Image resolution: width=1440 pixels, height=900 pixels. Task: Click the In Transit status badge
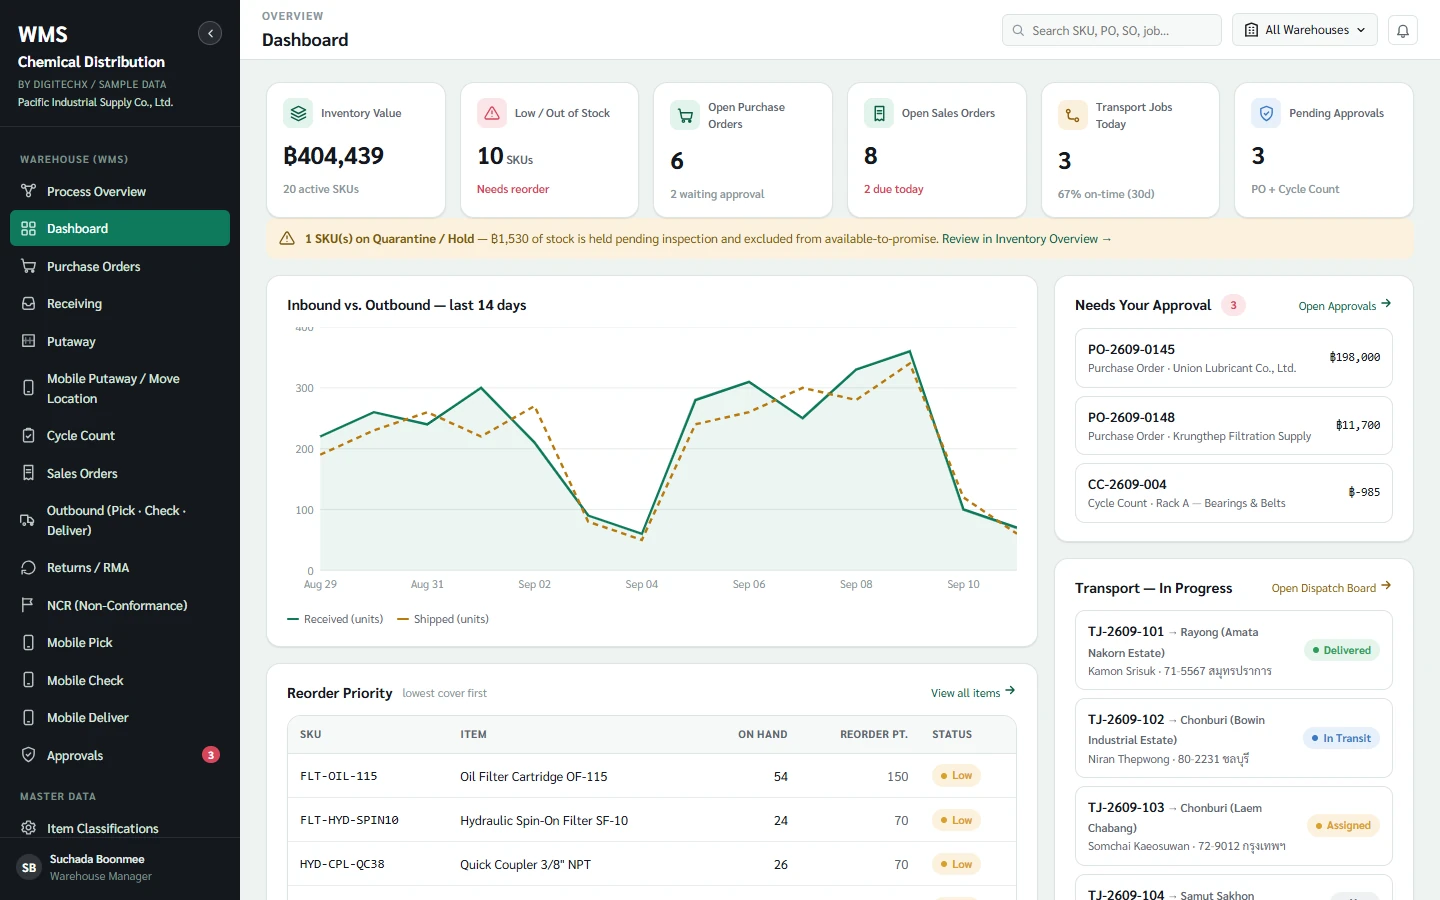(x=1341, y=738)
